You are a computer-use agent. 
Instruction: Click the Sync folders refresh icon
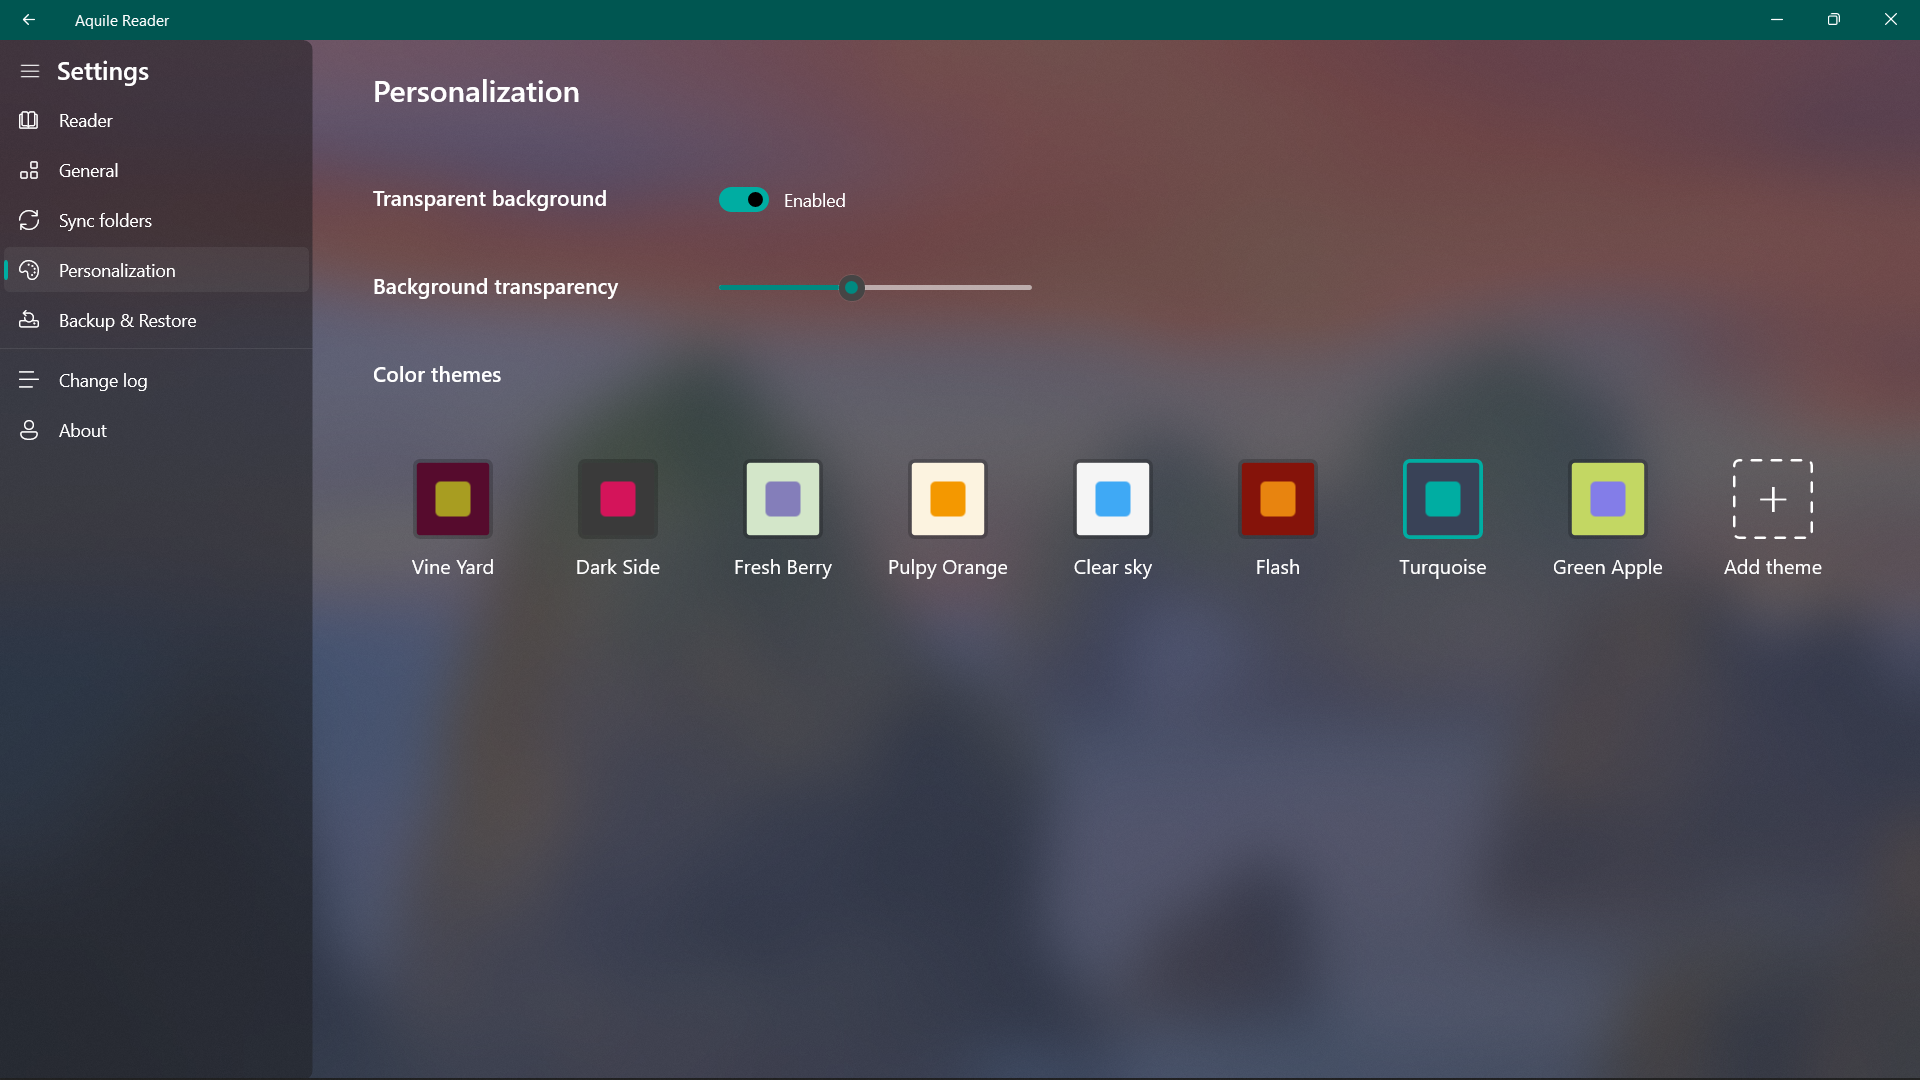(29, 220)
